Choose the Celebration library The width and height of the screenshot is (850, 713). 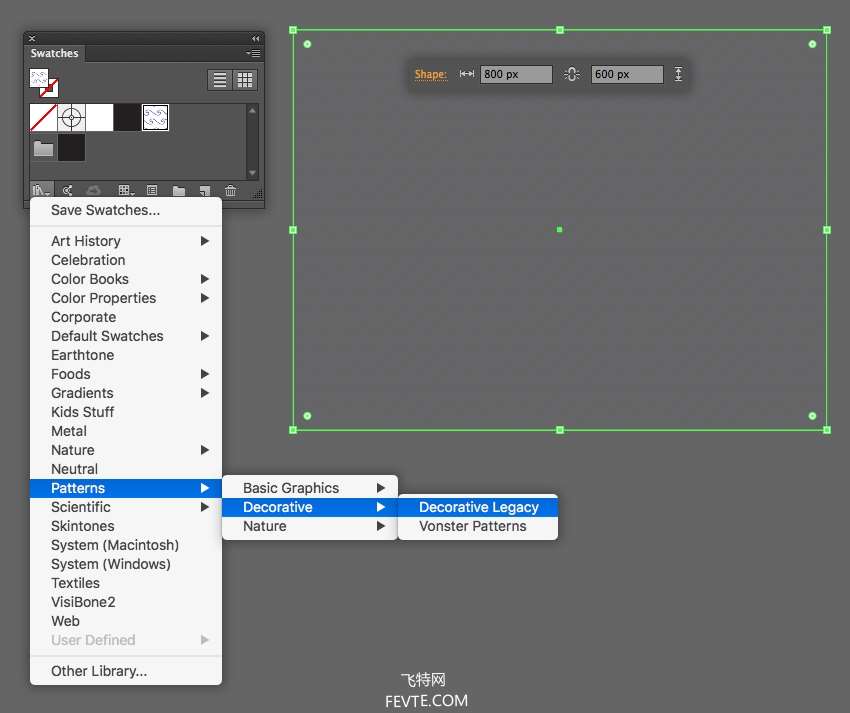[126, 260]
